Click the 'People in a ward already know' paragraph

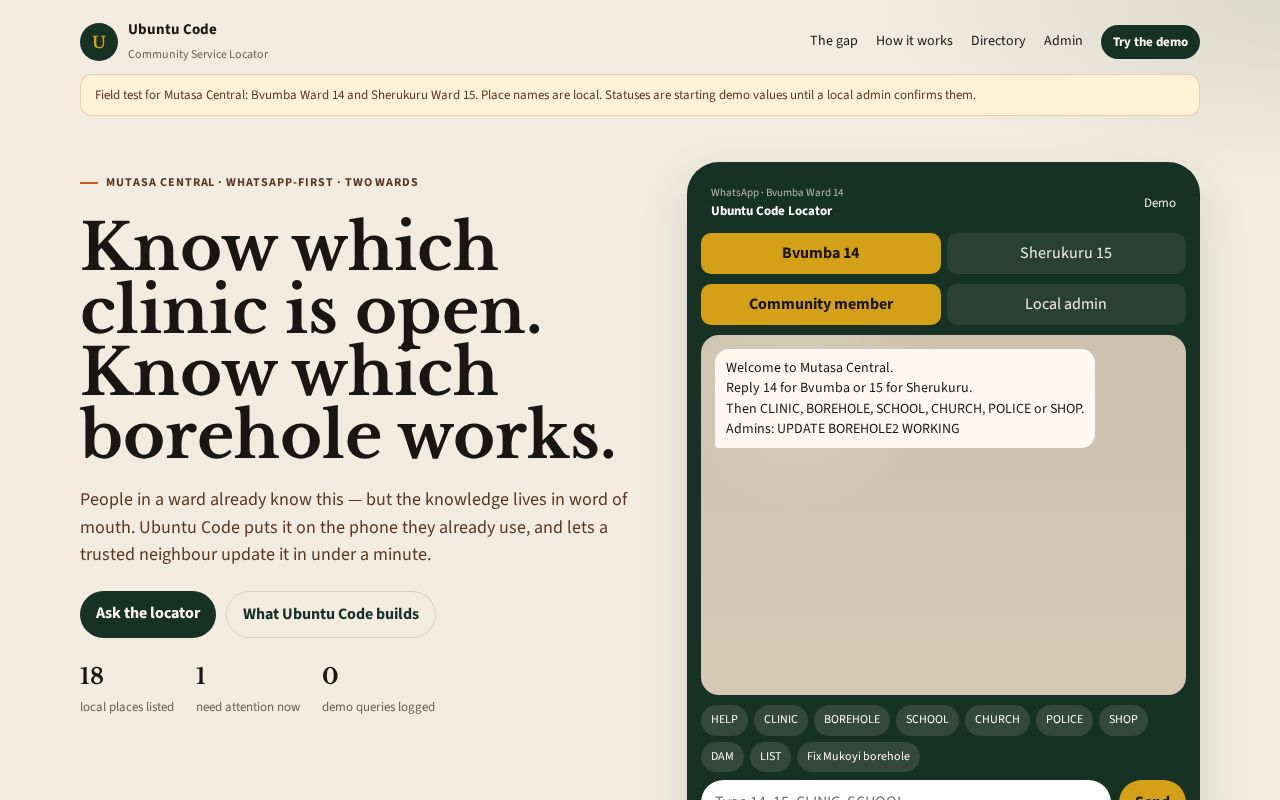[354, 527]
